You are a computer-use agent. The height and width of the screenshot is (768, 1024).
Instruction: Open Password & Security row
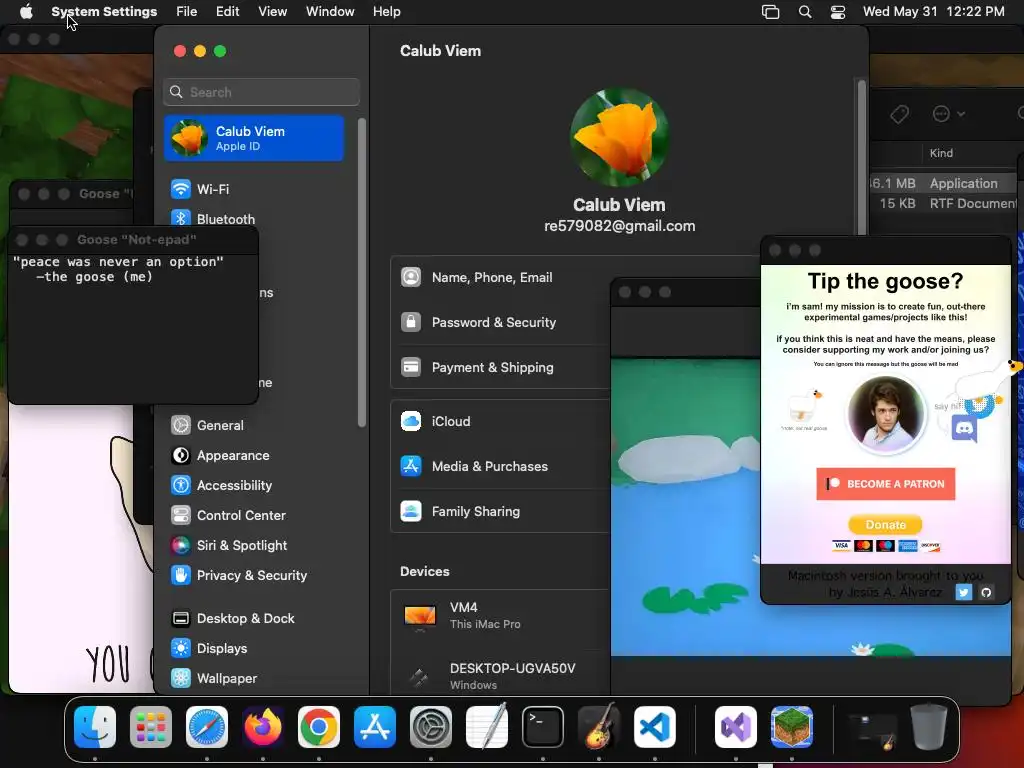500,323
